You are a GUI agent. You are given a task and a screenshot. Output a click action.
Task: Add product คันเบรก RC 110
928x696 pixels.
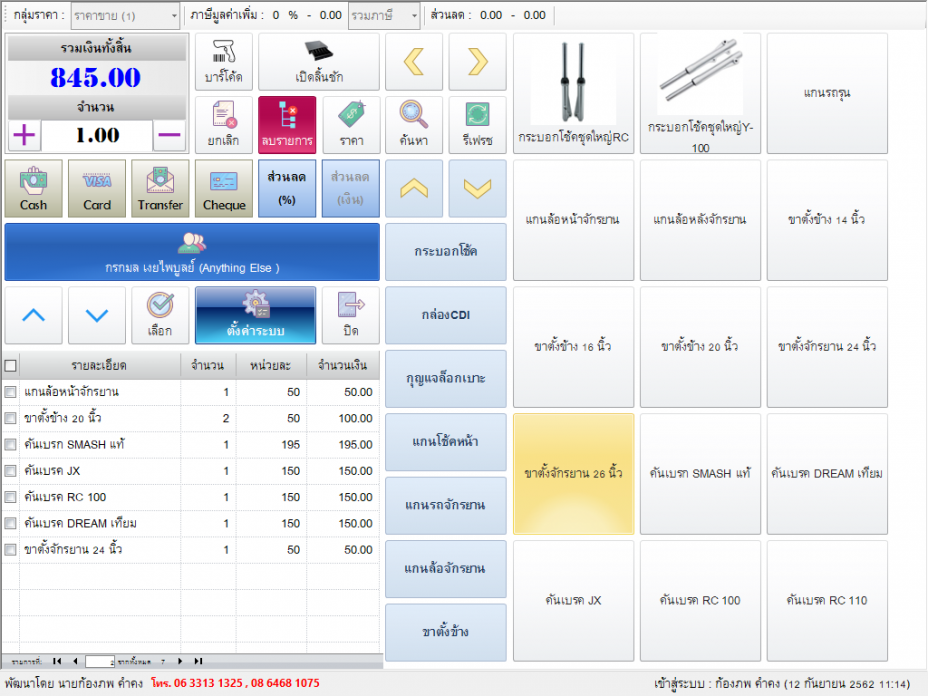pyautogui.click(x=827, y=601)
